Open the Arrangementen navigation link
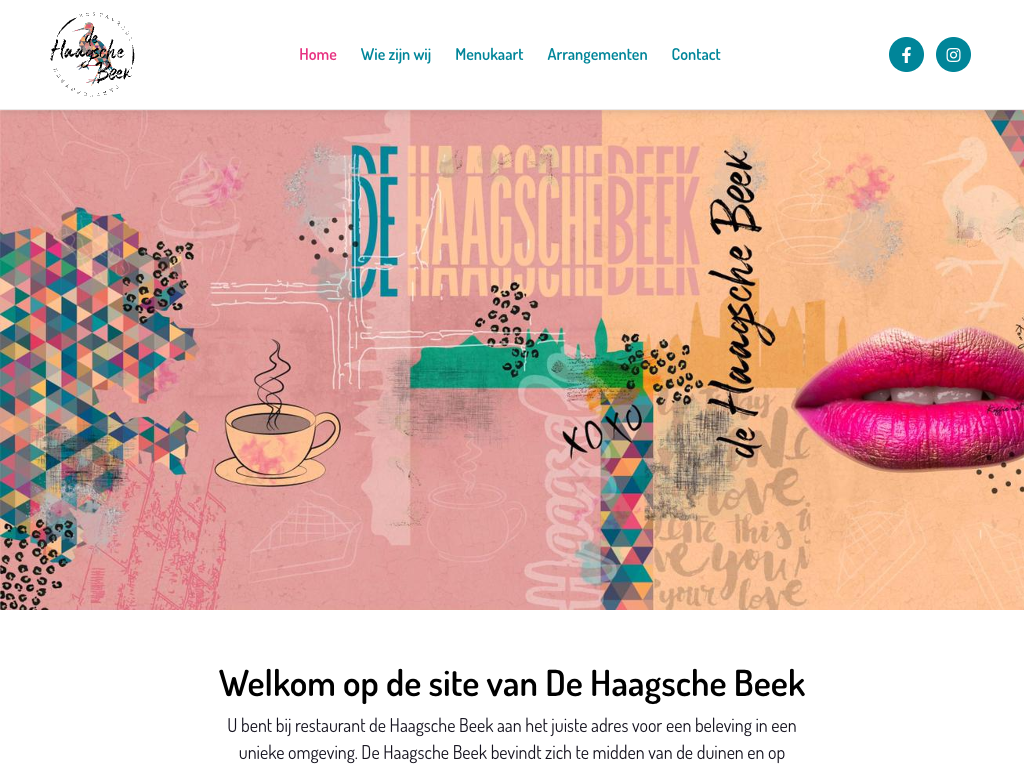The image size is (1024, 768). 597,55
